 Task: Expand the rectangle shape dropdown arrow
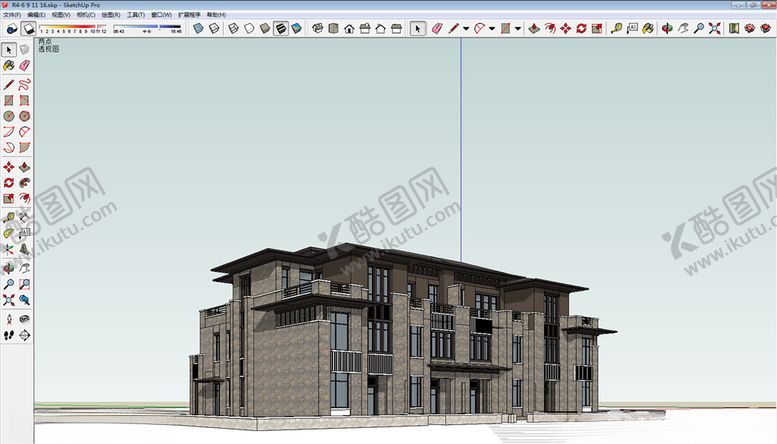[518, 28]
